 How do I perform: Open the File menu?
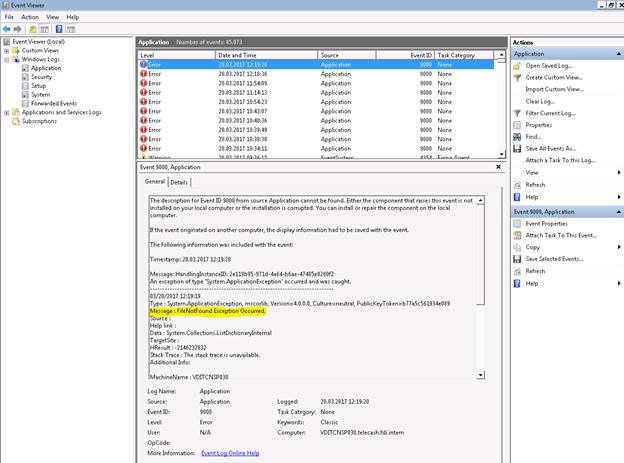tap(9, 17)
